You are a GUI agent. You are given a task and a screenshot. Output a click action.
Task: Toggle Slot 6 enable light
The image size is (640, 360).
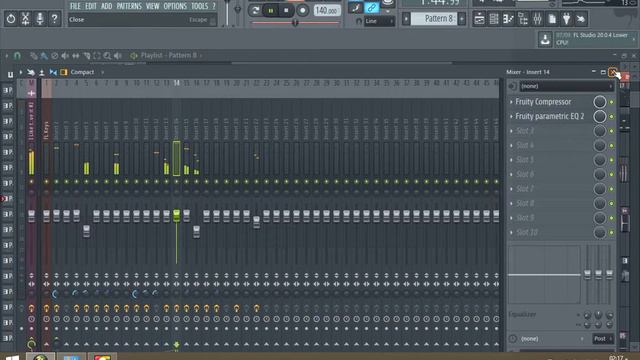(x=611, y=174)
